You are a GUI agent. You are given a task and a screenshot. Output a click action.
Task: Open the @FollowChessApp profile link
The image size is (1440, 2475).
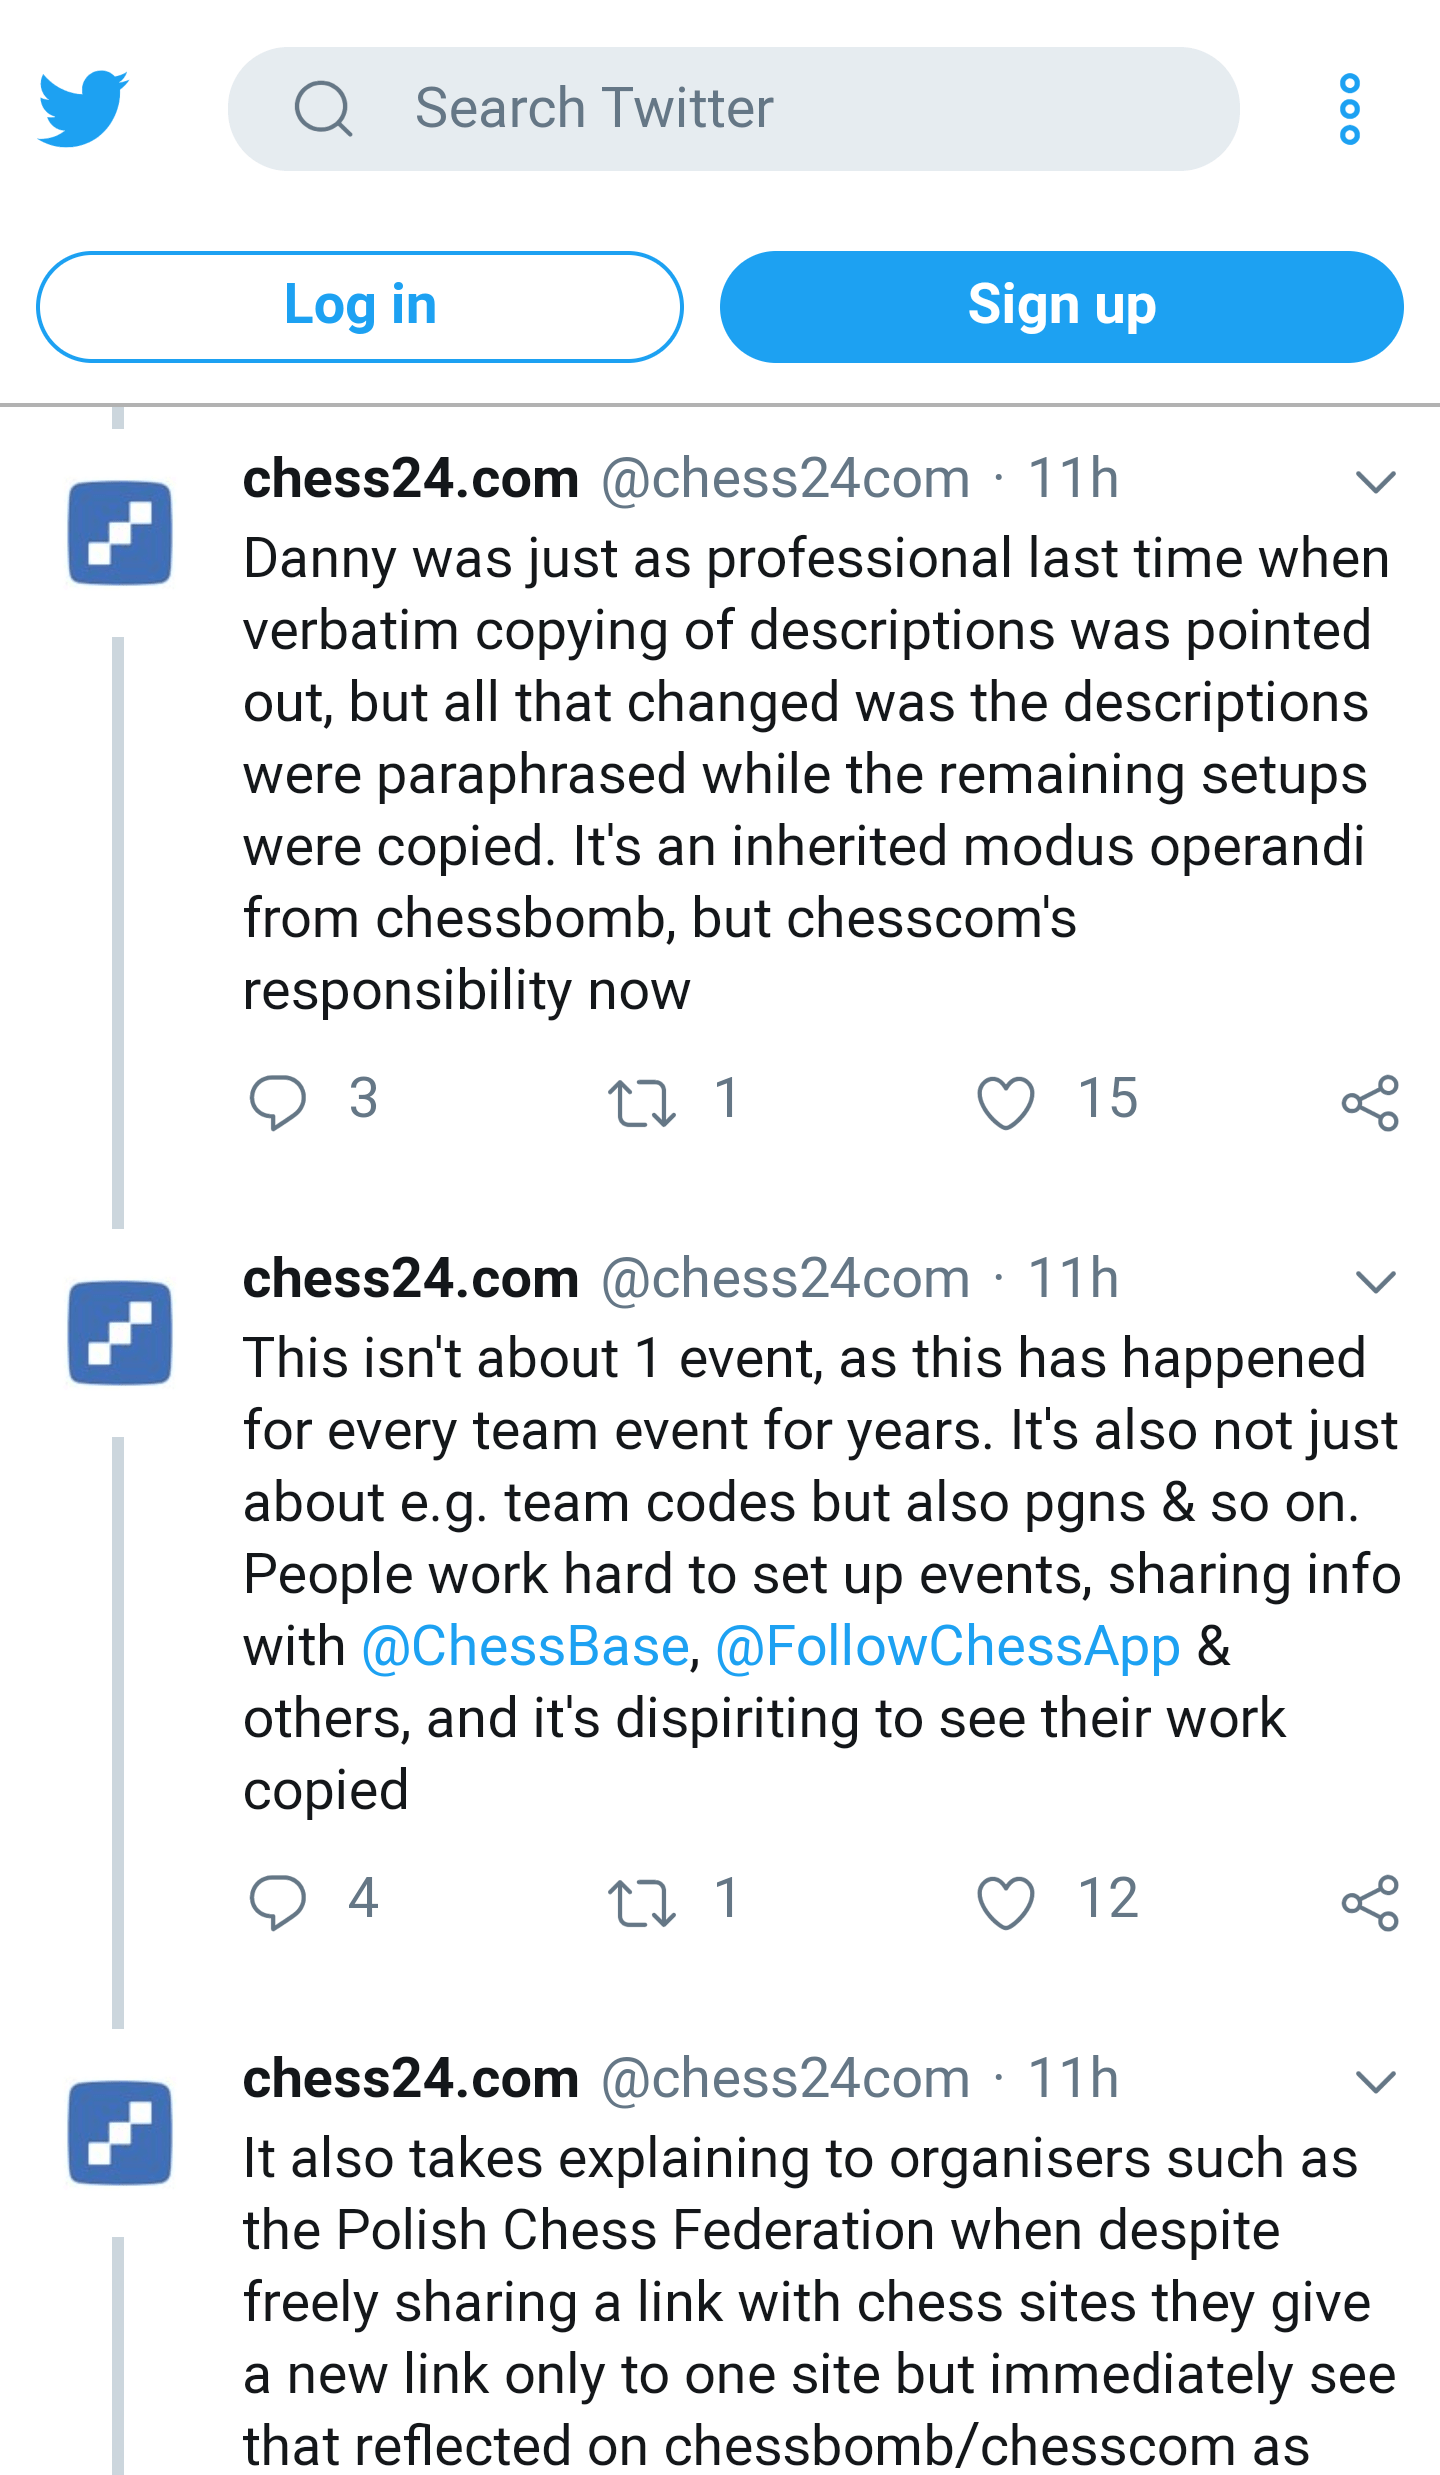coord(947,1646)
